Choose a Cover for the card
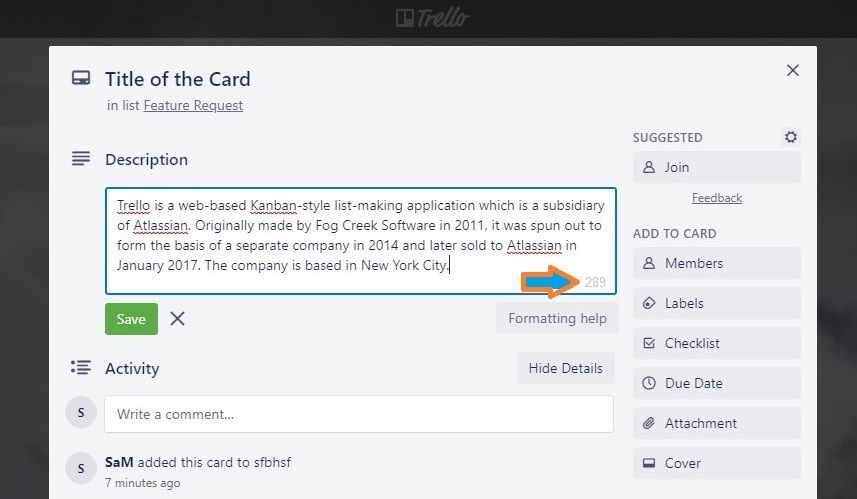This screenshot has height=499, width=857. 717,463
